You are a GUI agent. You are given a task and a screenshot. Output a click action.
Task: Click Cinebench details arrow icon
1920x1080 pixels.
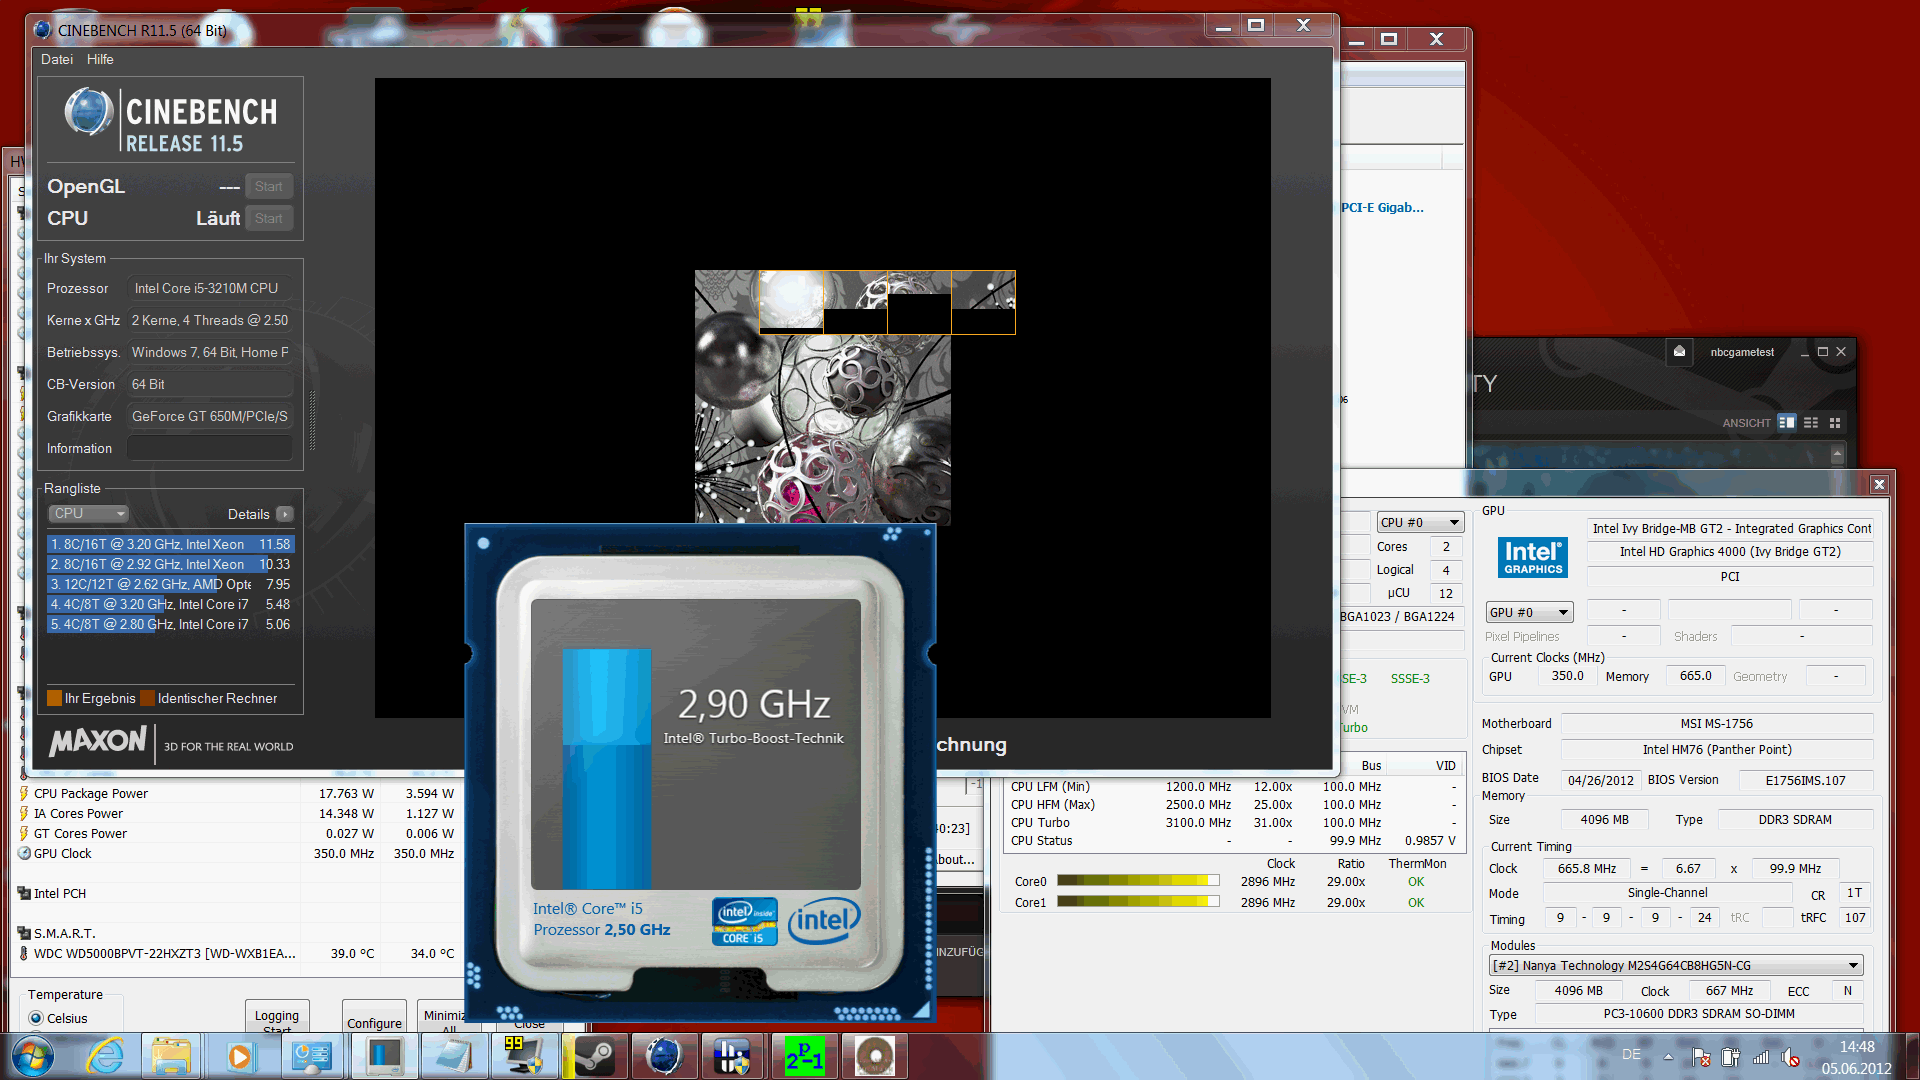coord(285,514)
